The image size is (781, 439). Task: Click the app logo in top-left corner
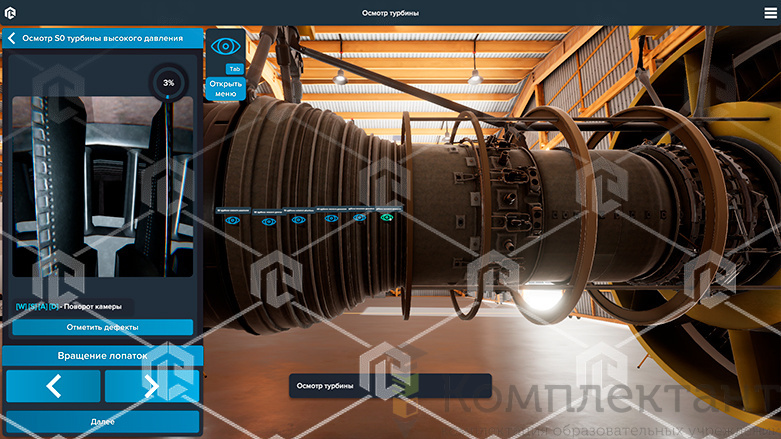(x=10, y=12)
